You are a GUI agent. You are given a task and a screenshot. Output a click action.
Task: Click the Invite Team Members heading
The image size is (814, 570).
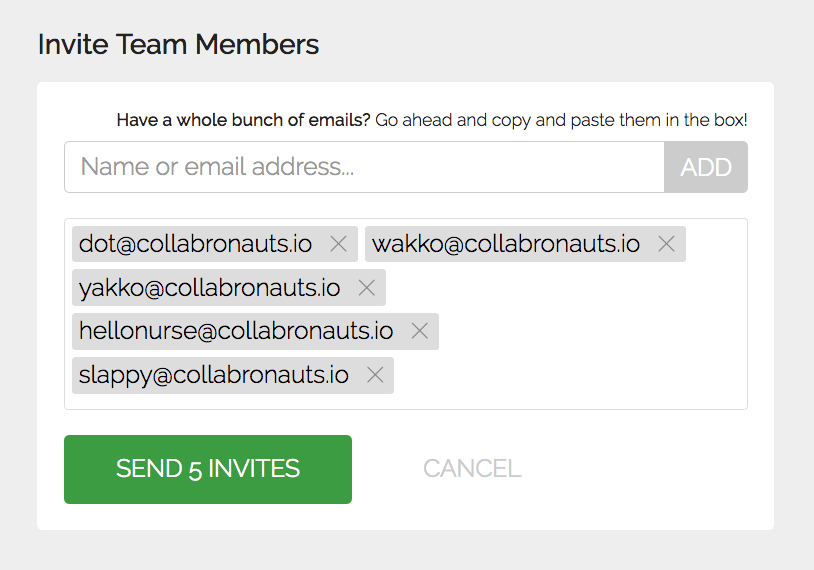click(x=178, y=45)
